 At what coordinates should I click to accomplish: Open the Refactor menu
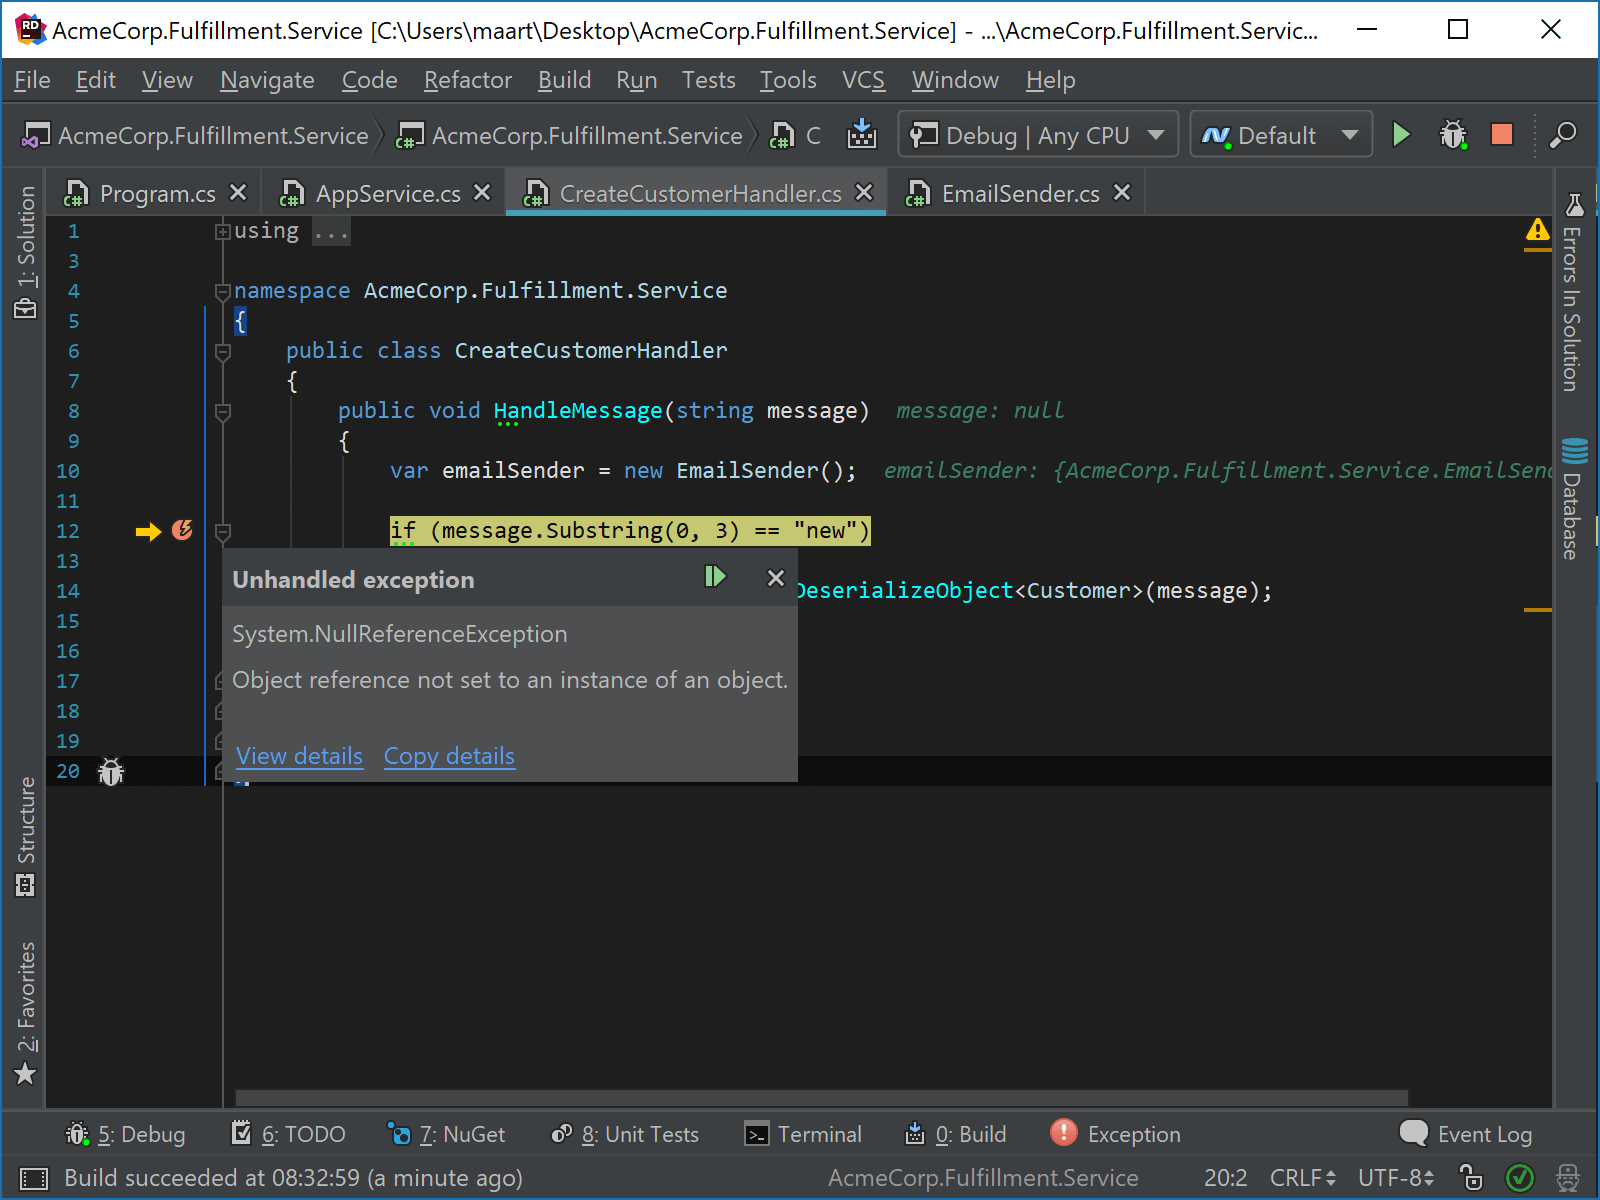click(467, 80)
